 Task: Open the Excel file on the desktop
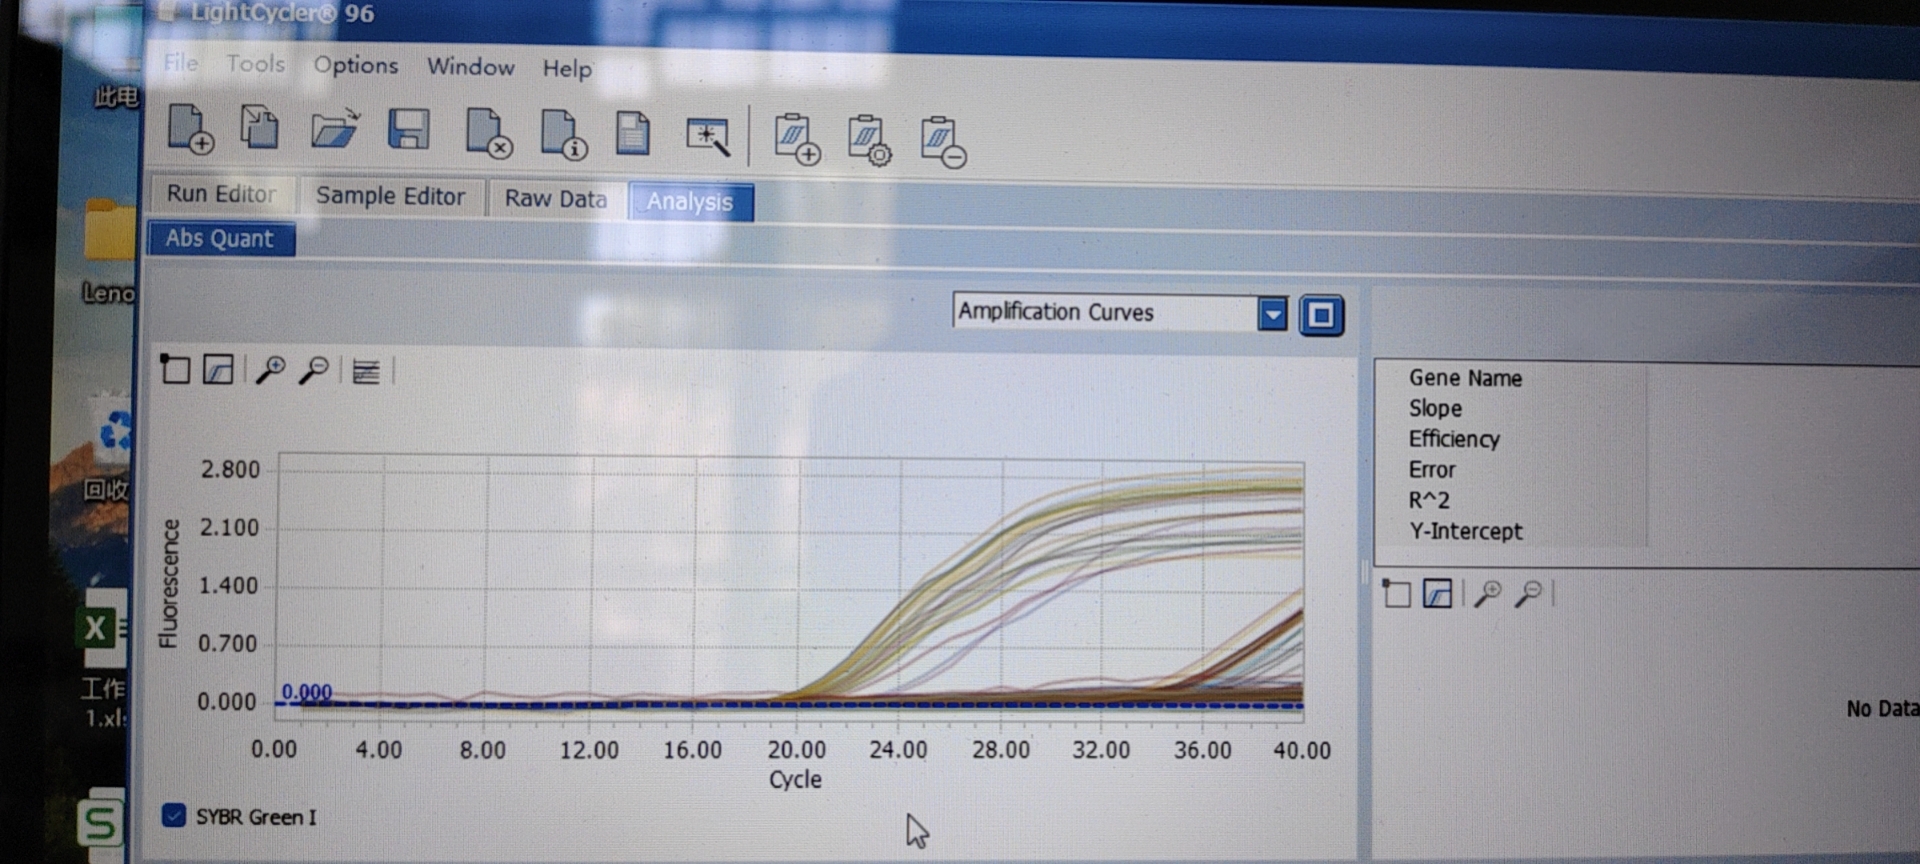pos(101,630)
